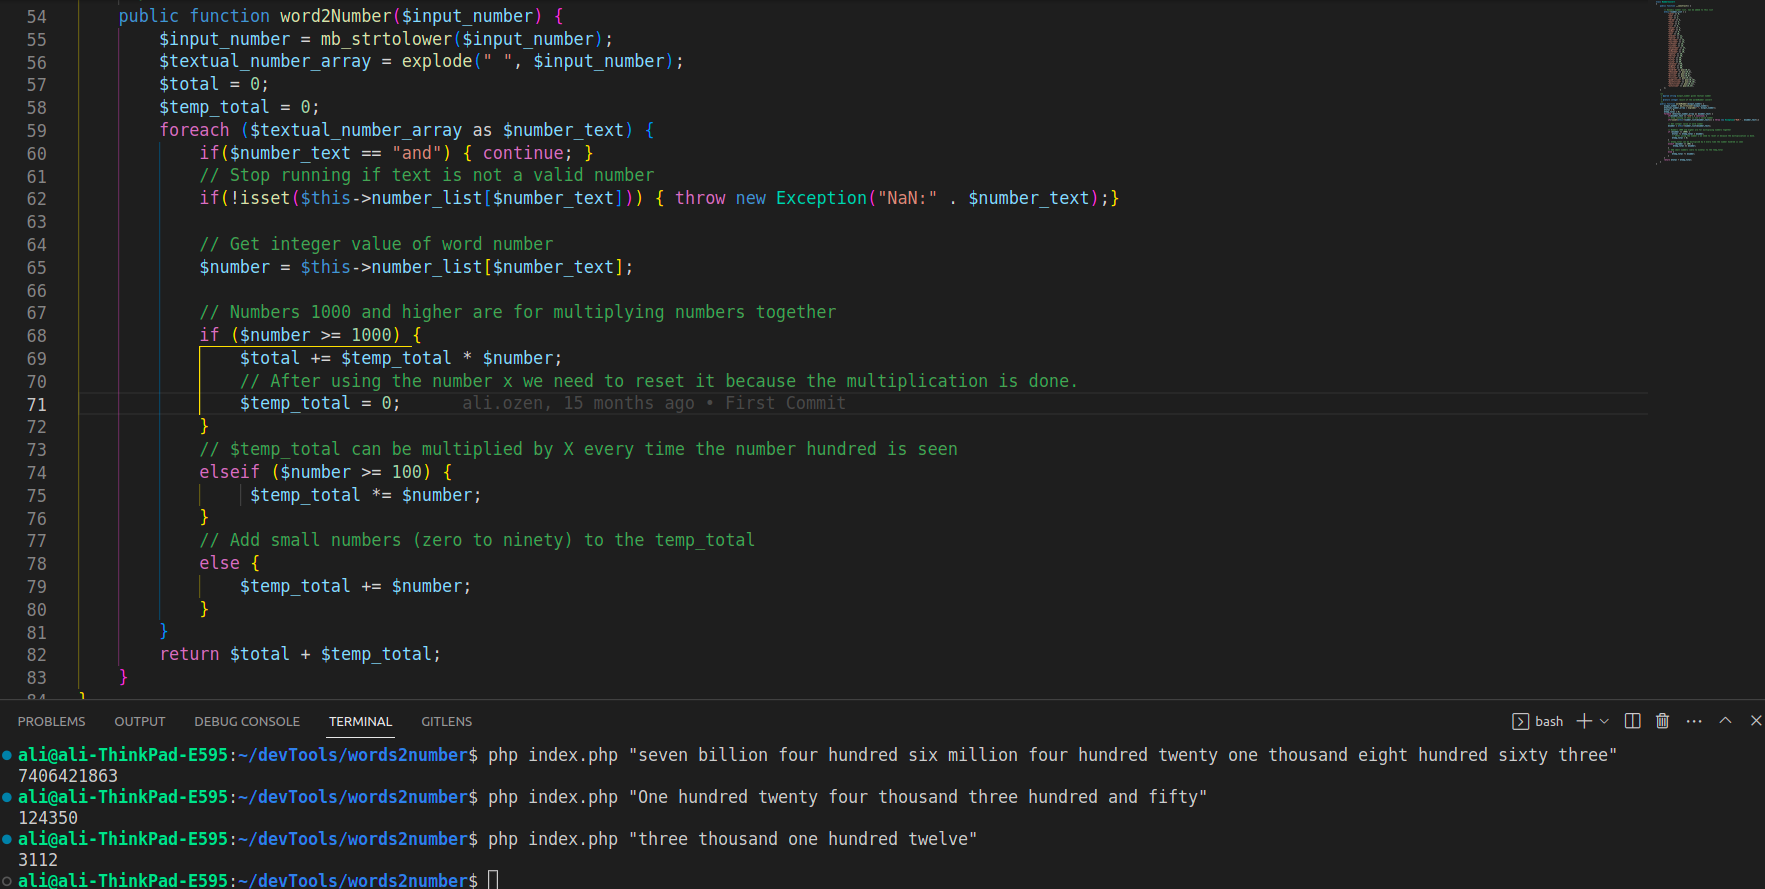Screen dimensions: 1765x889
Task: Click line number 71 in gutter
Action: (36, 404)
